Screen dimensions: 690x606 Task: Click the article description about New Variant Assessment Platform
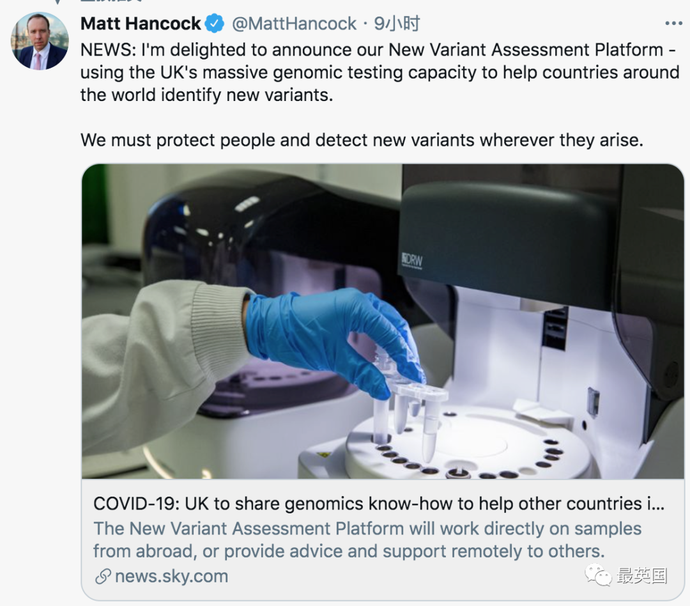[x=367, y=540]
